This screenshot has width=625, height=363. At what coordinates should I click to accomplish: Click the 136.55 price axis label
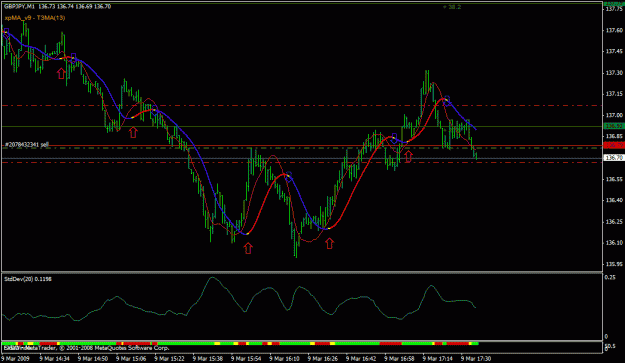click(x=614, y=179)
